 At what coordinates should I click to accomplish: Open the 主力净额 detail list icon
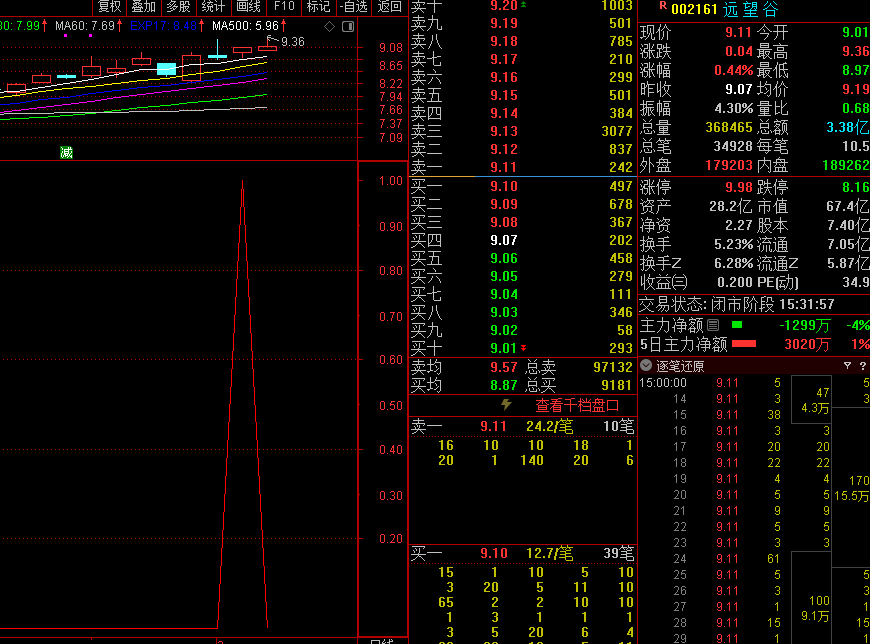(x=713, y=325)
